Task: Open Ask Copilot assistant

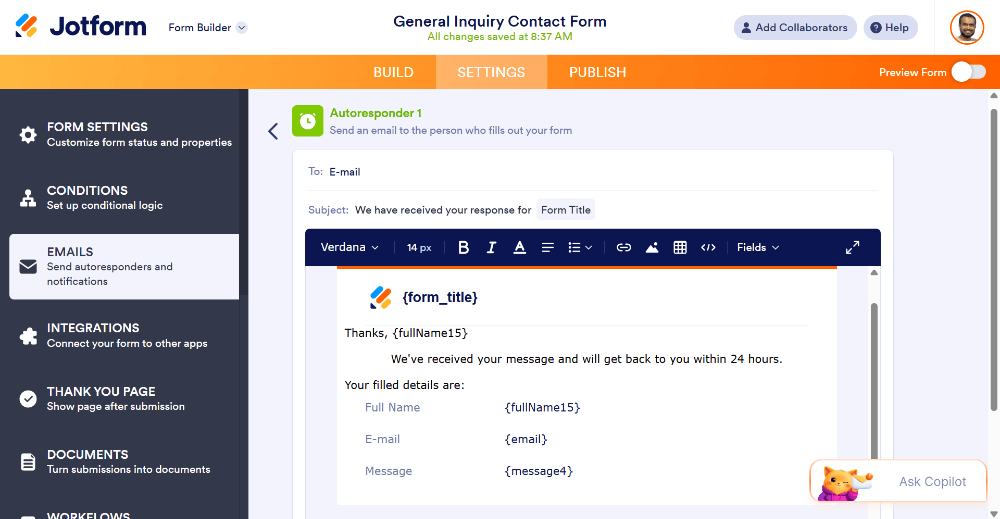Action: pyautogui.click(x=898, y=481)
